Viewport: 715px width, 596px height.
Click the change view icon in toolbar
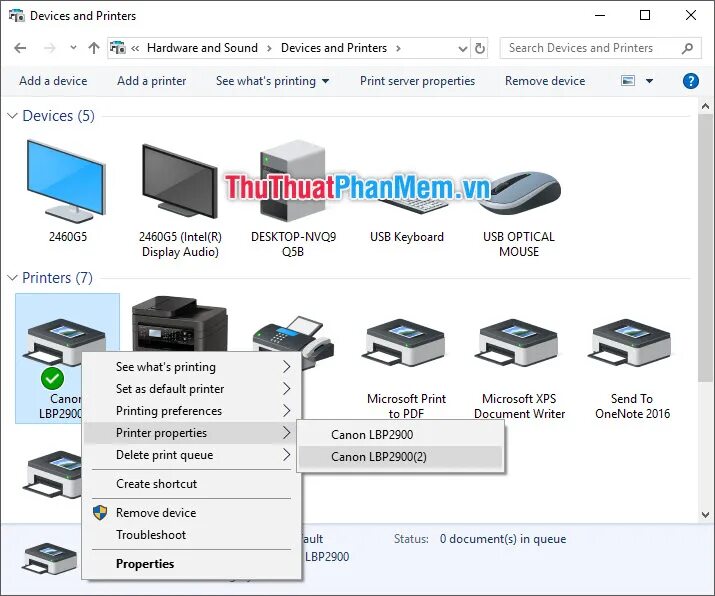click(628, 81)
